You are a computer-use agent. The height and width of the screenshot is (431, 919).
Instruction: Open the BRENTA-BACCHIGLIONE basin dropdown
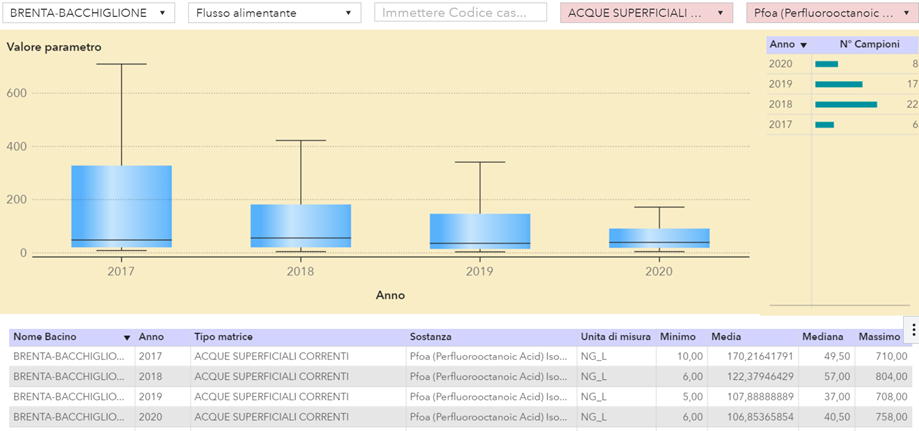pyautogui.click(x=90, y=13)
